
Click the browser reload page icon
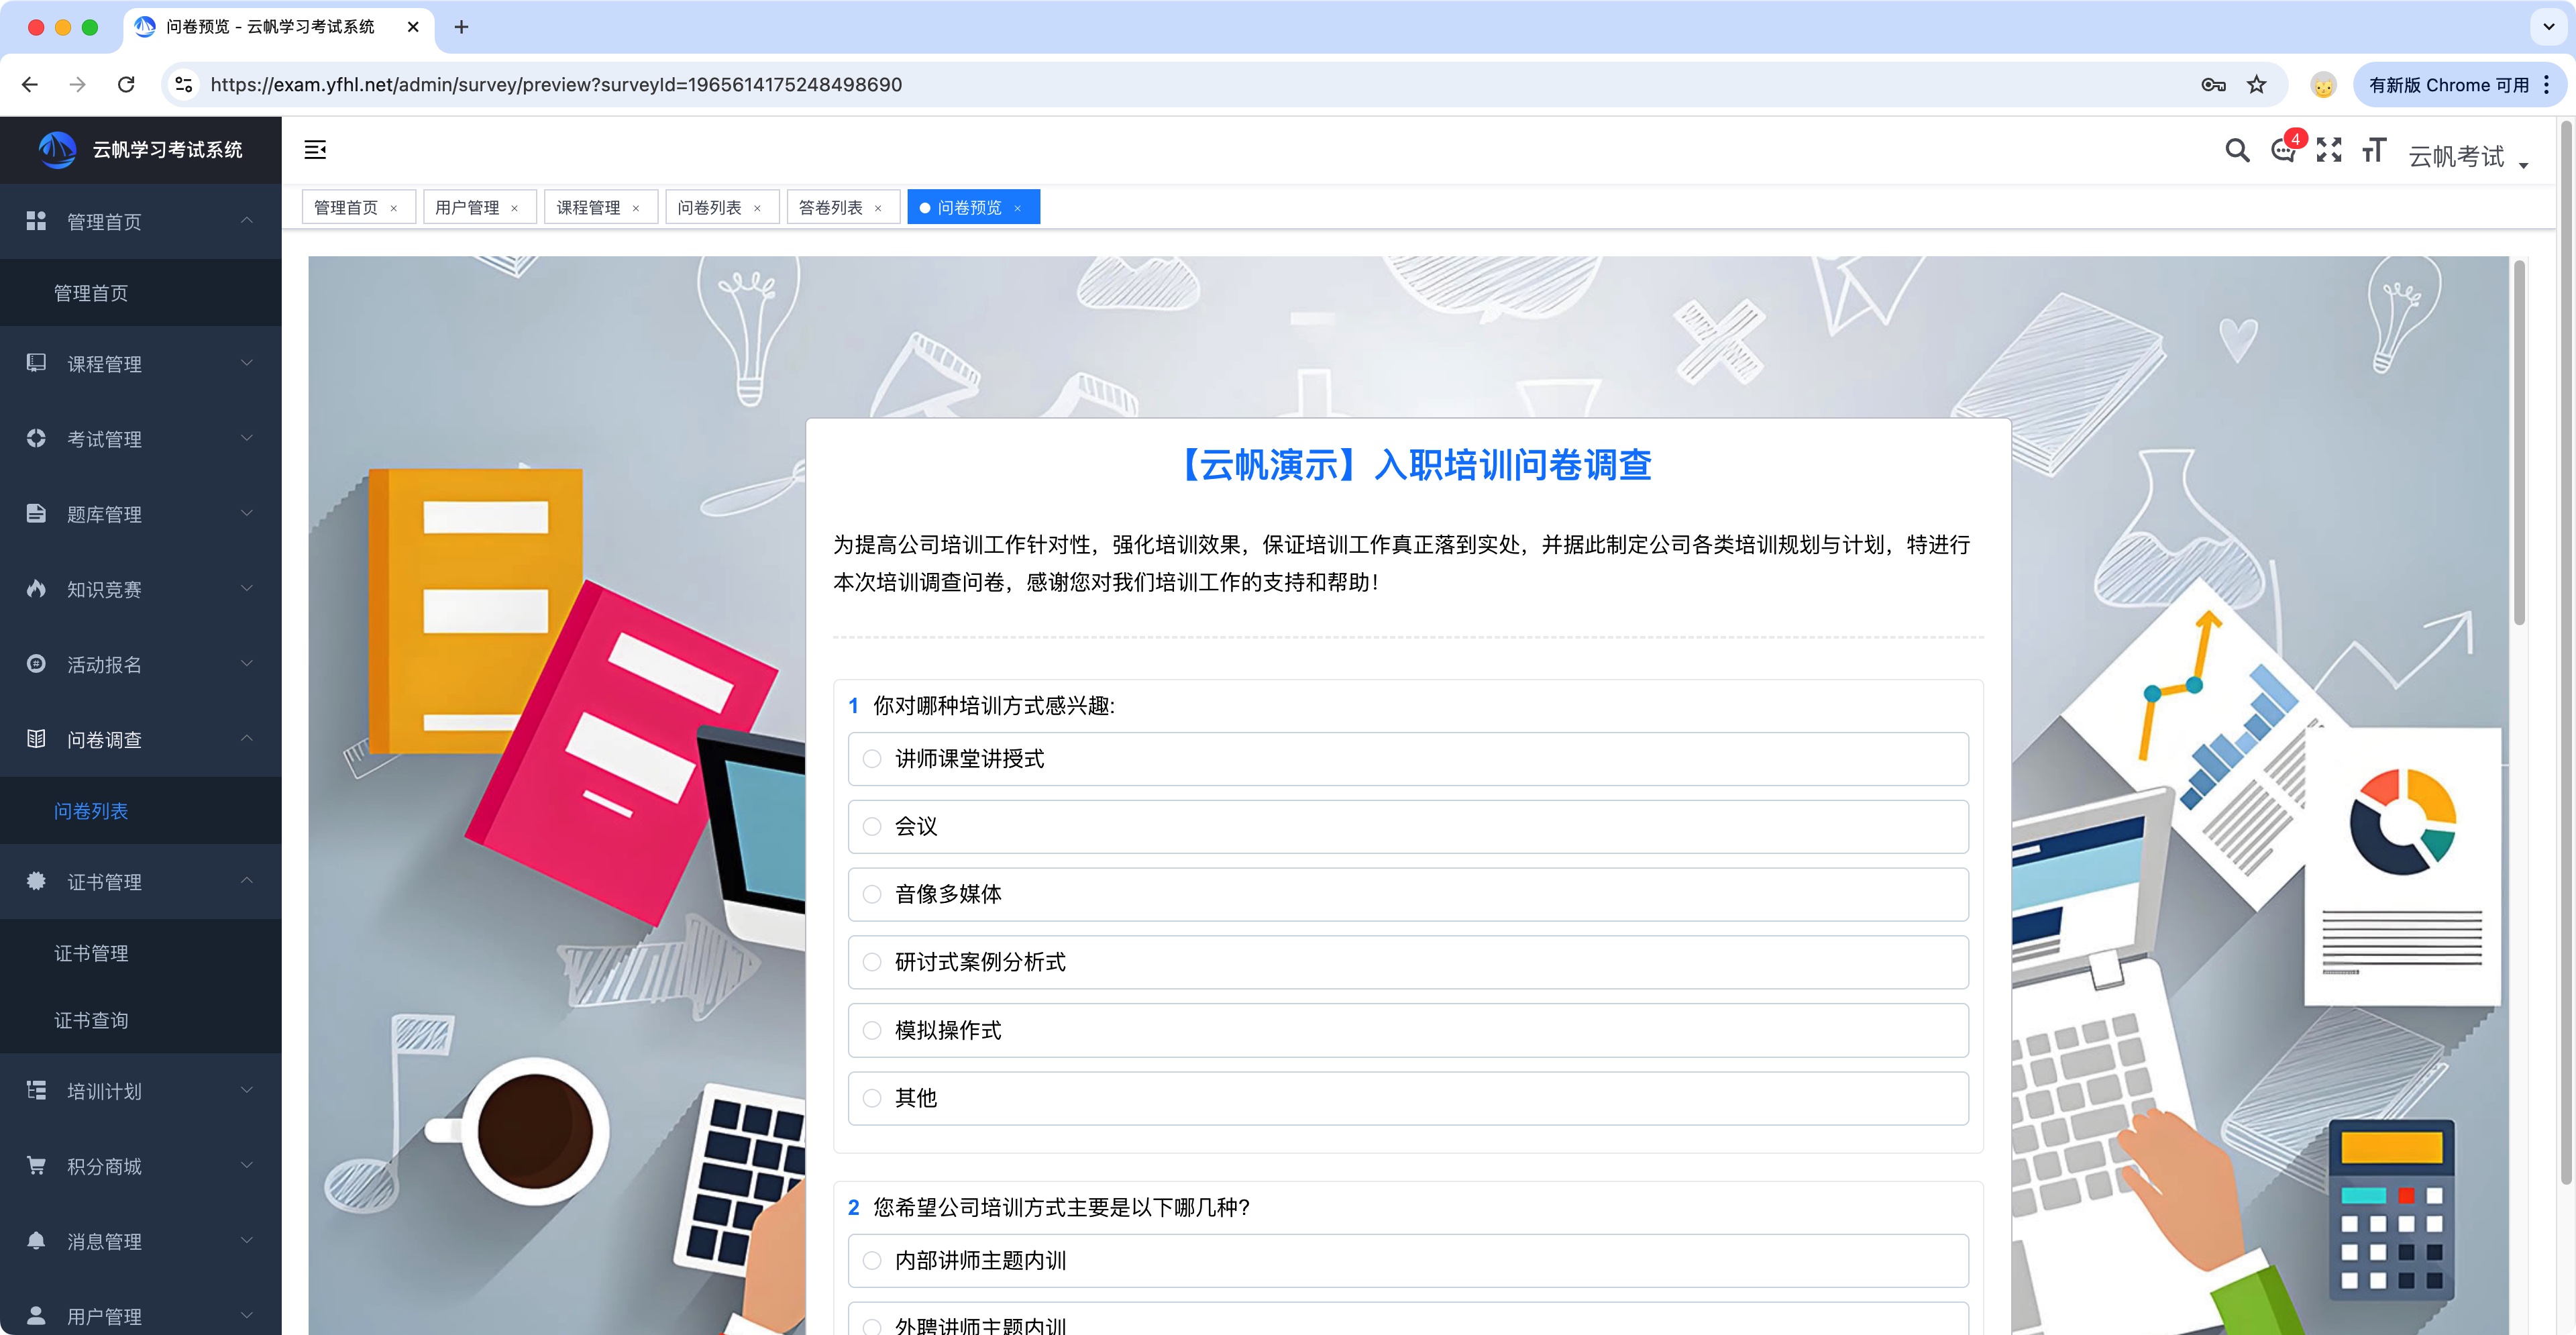tap(126, 85)
